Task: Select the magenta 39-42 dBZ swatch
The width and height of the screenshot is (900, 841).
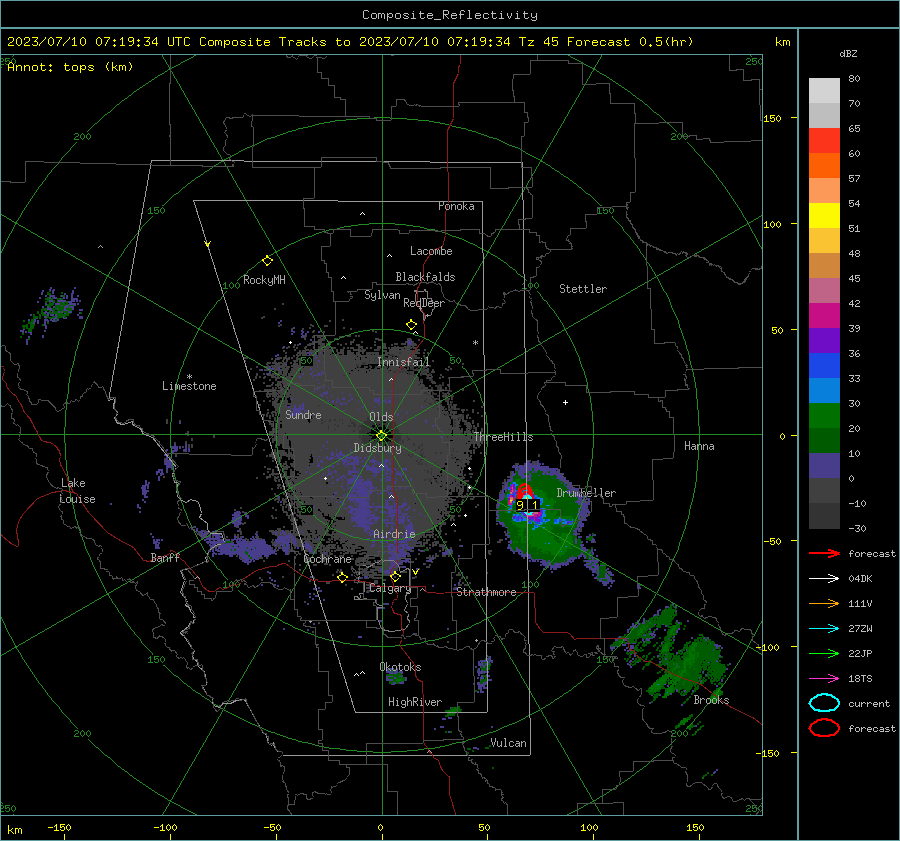Action: click(824, 316)
